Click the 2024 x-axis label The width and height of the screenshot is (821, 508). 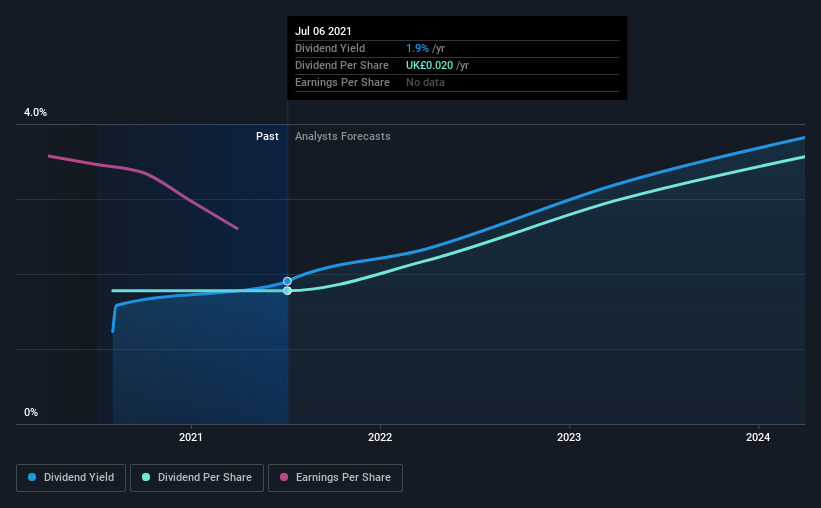tap(758, 437)
